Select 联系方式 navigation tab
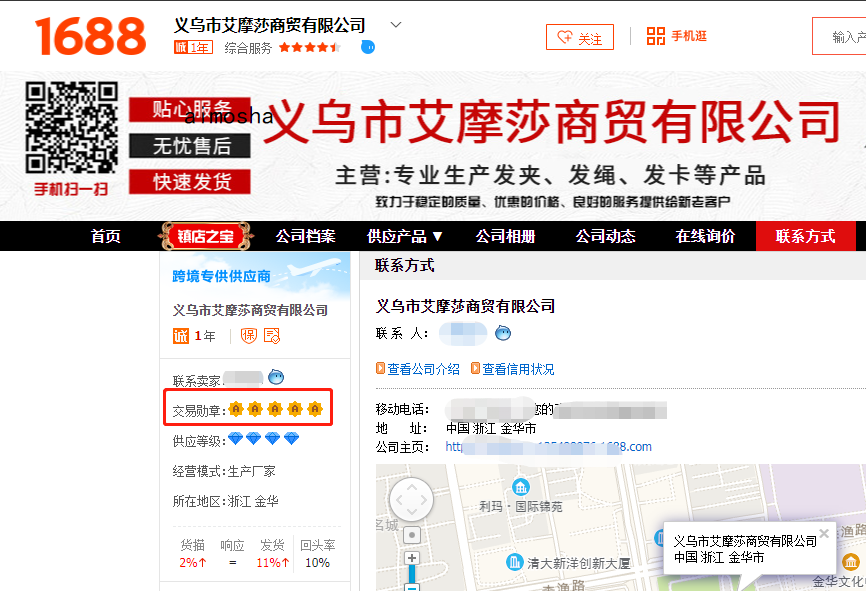This screenshot has width=866, height=591. pos(805,236)
